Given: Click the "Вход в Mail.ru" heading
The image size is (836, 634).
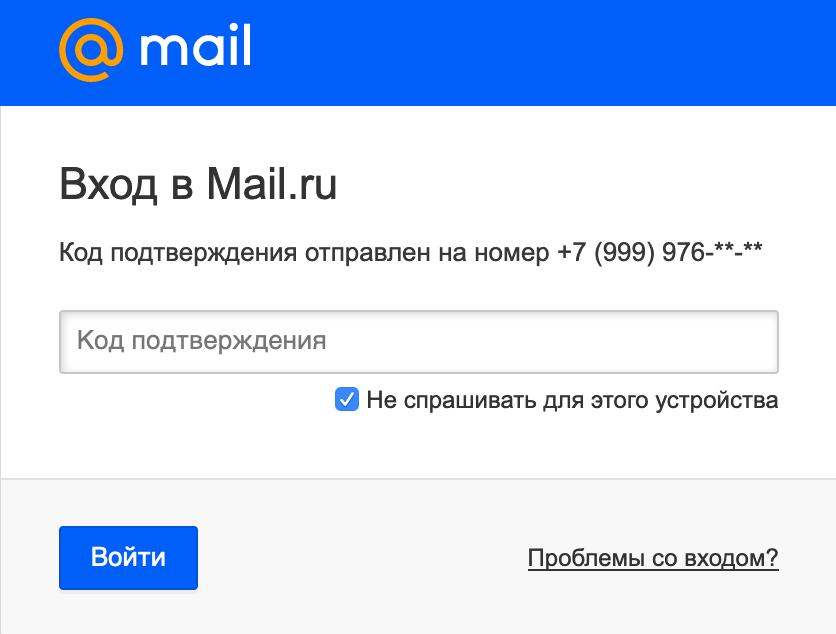Looking at the screenshot, I should pos(198,184).
